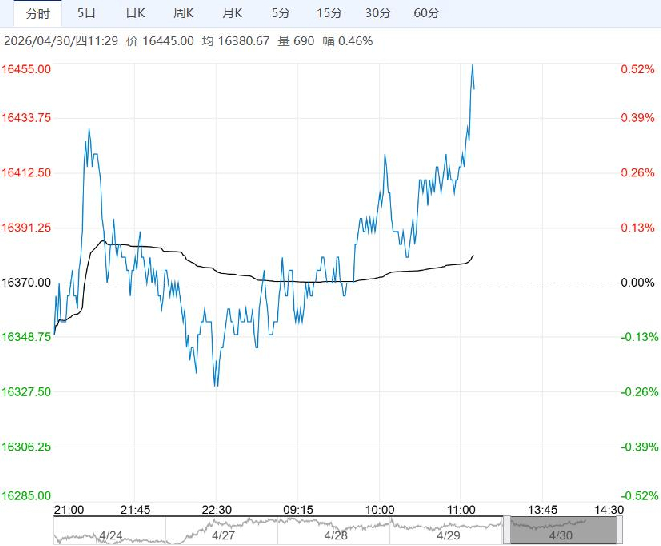
Task: Click the black average line at 09:15
Action: pos(298,282)
